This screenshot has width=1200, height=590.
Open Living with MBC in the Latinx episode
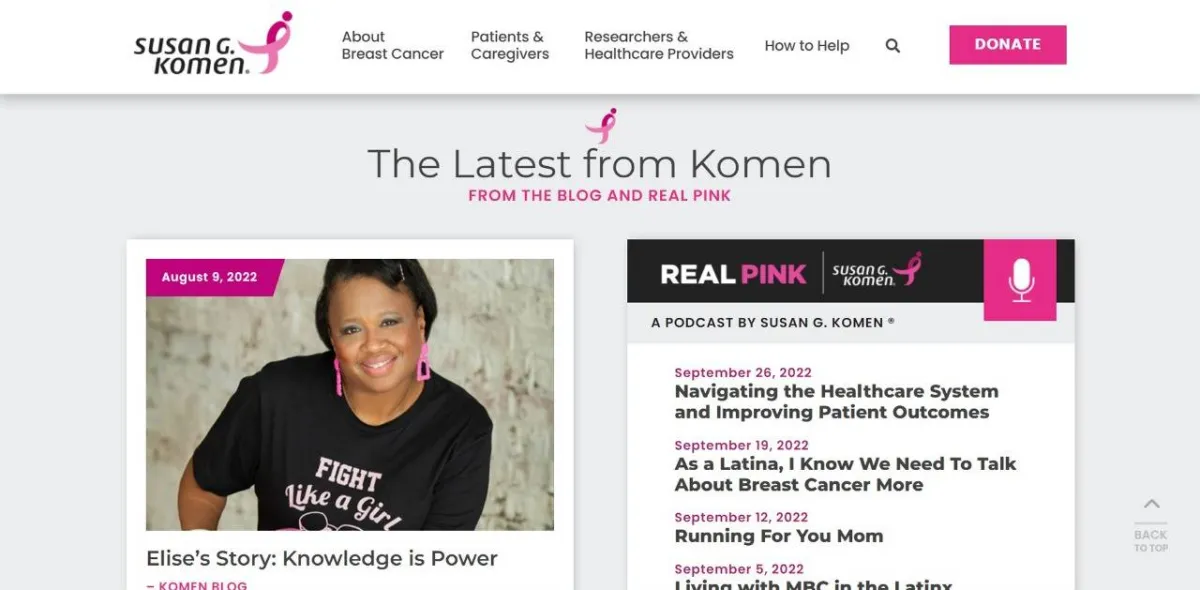(813, 584)
